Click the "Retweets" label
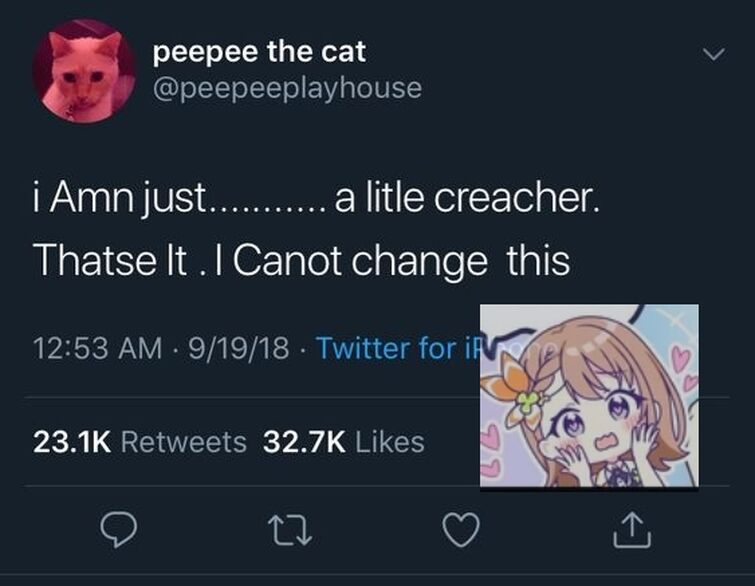 [183, 442]
